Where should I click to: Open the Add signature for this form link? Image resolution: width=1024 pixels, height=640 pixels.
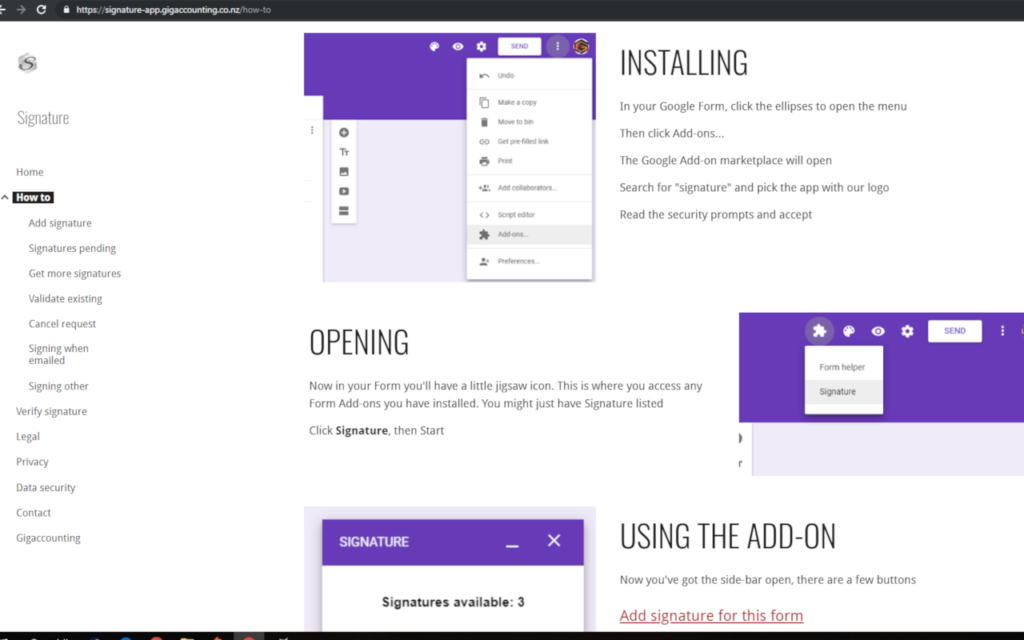711,615
